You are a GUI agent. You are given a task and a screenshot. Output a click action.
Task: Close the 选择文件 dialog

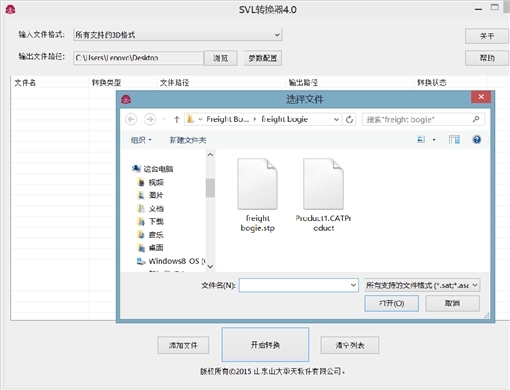click(481, 97)
